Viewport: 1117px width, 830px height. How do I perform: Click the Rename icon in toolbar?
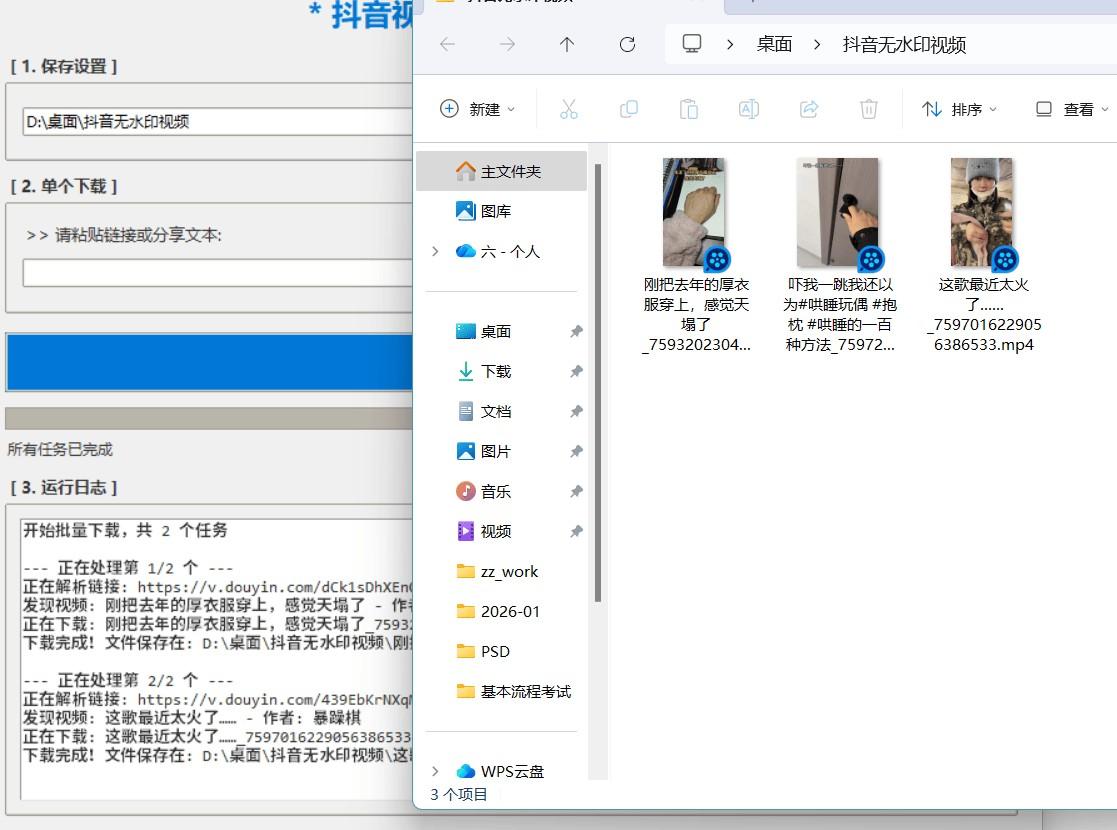(x=749, y=109)
